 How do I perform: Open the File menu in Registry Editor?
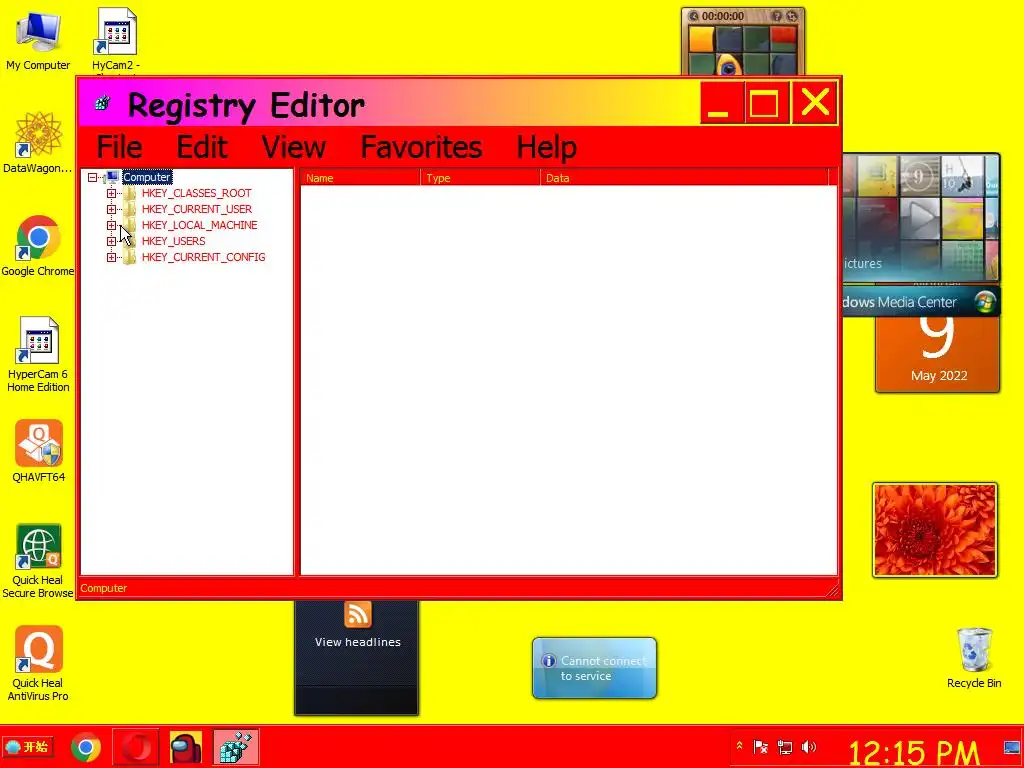click(120, 147)
